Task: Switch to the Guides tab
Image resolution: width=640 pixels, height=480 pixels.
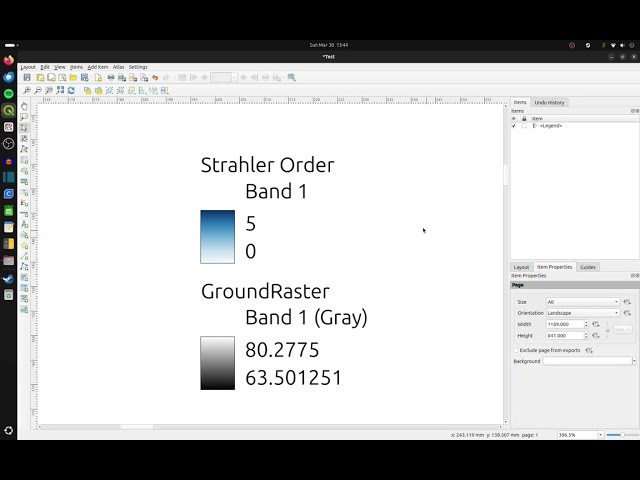Action: coord(588,267)
